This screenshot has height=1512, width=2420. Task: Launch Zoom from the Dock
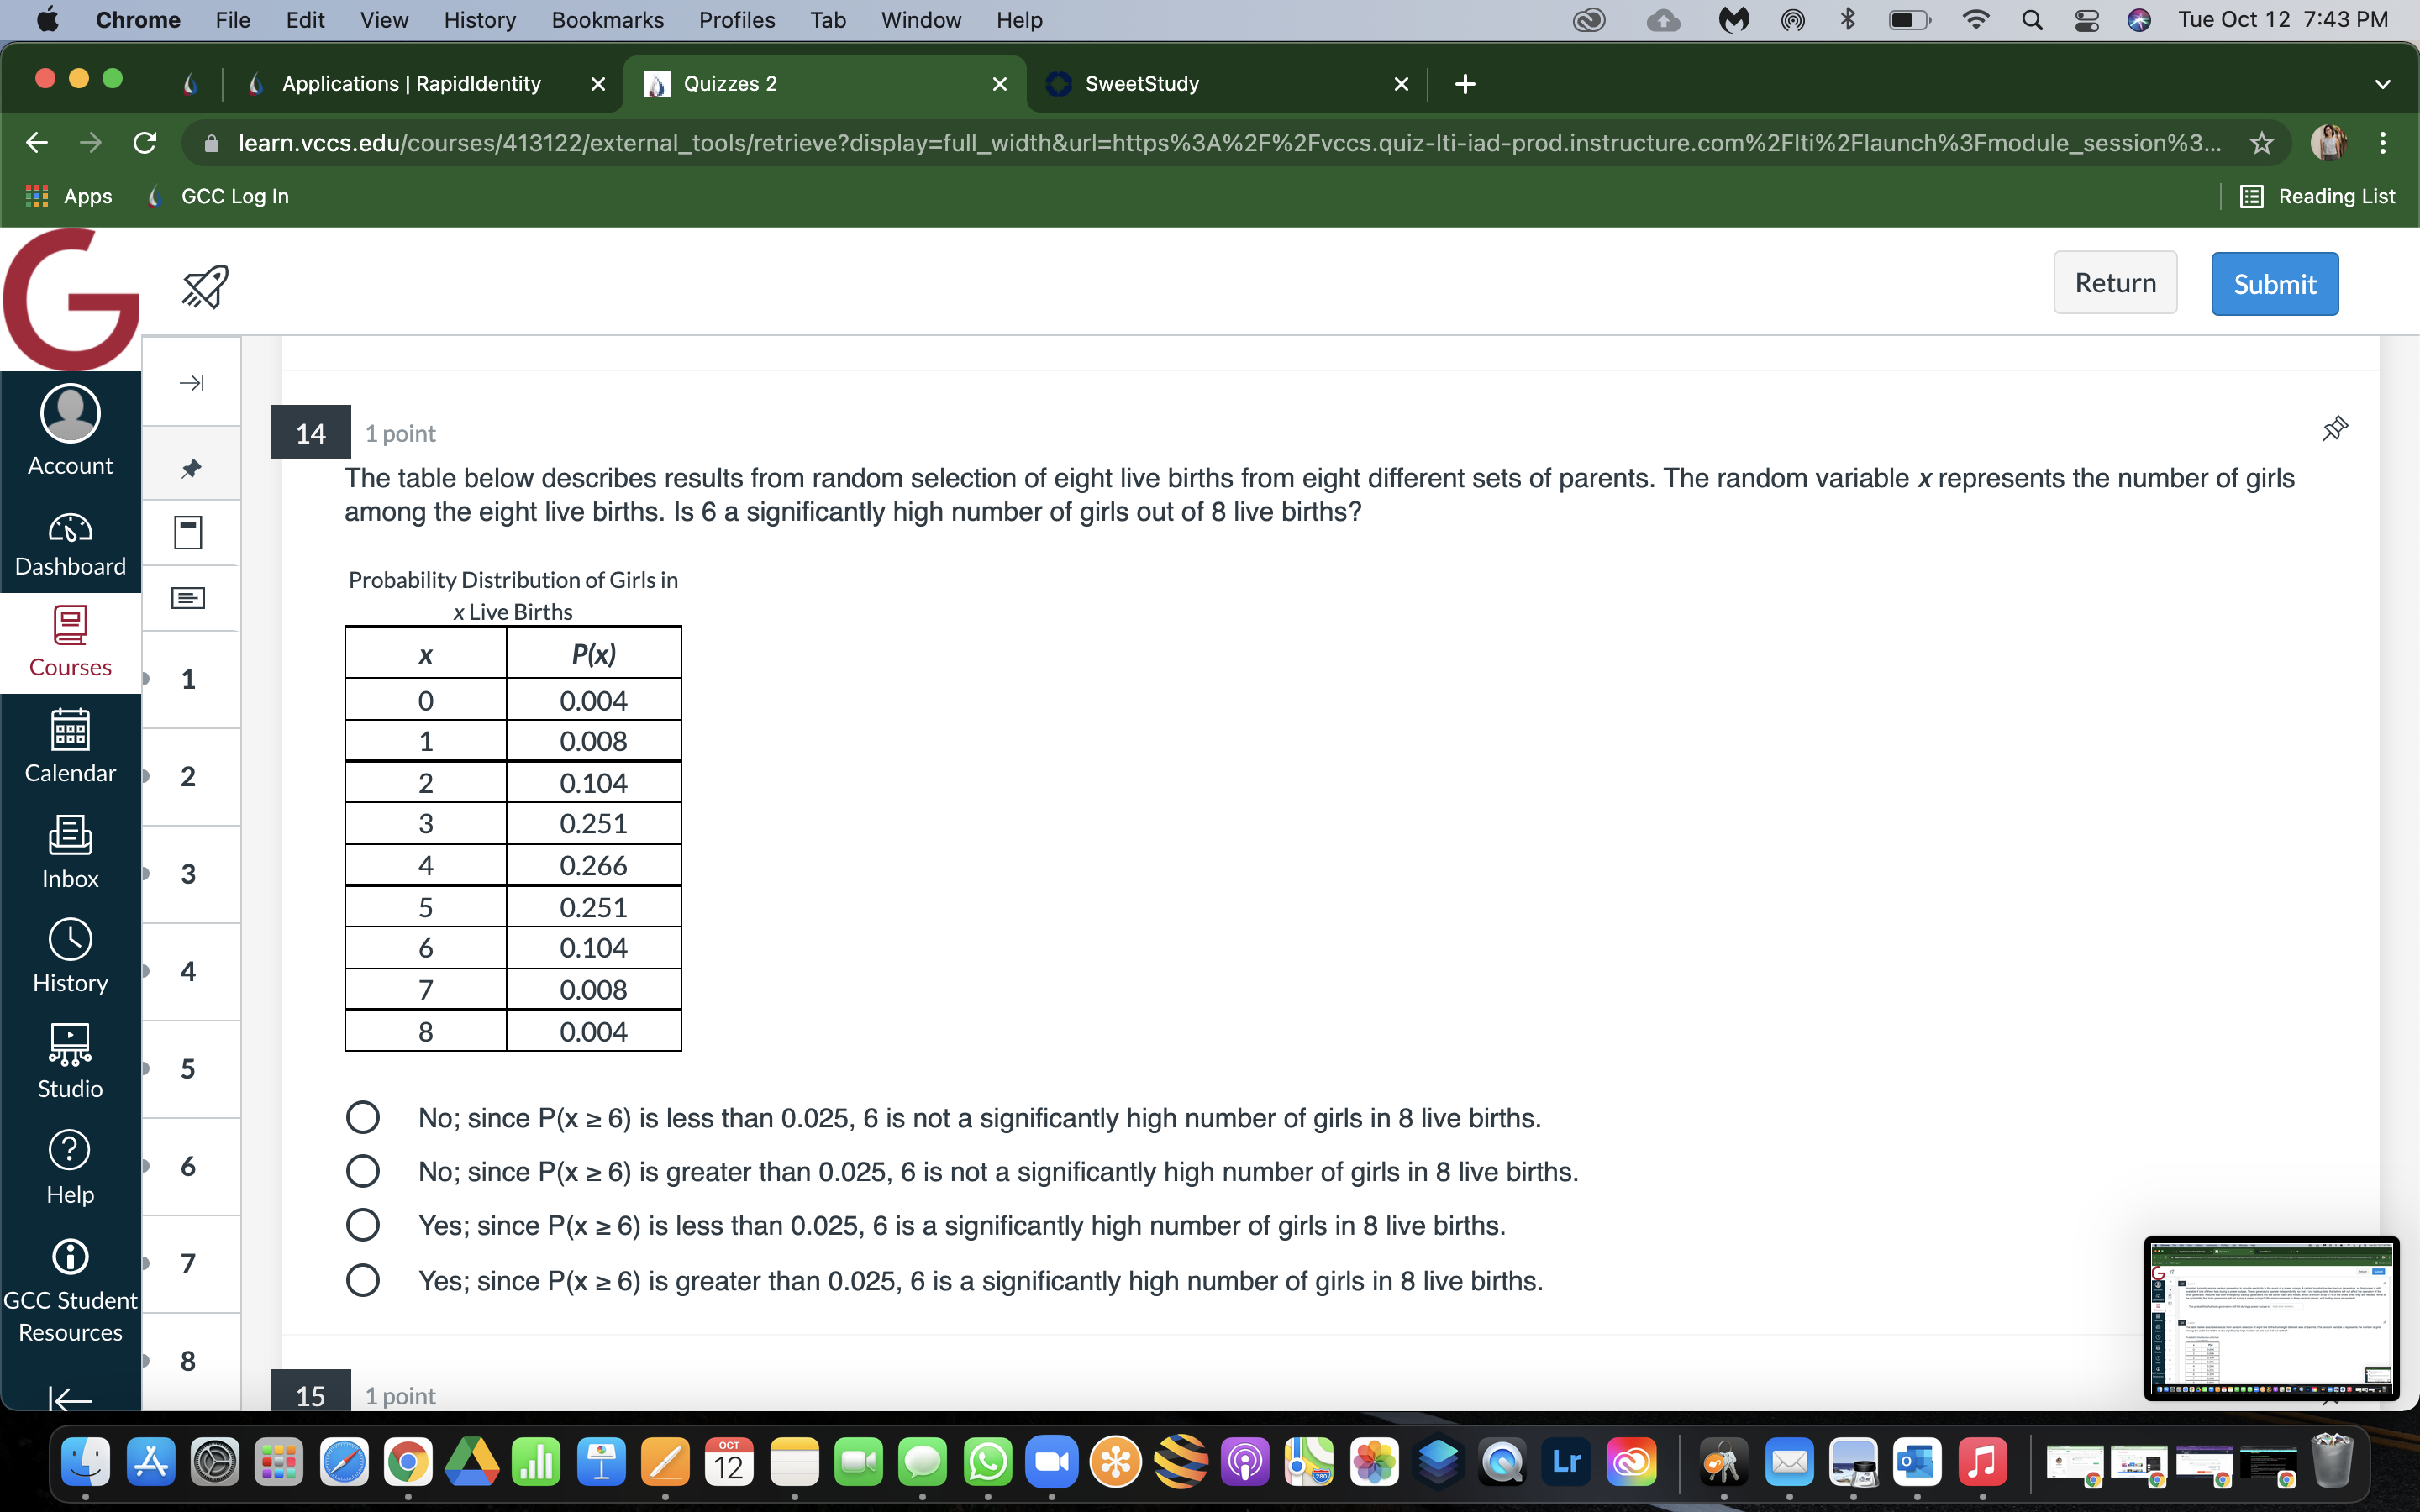1051,1463
